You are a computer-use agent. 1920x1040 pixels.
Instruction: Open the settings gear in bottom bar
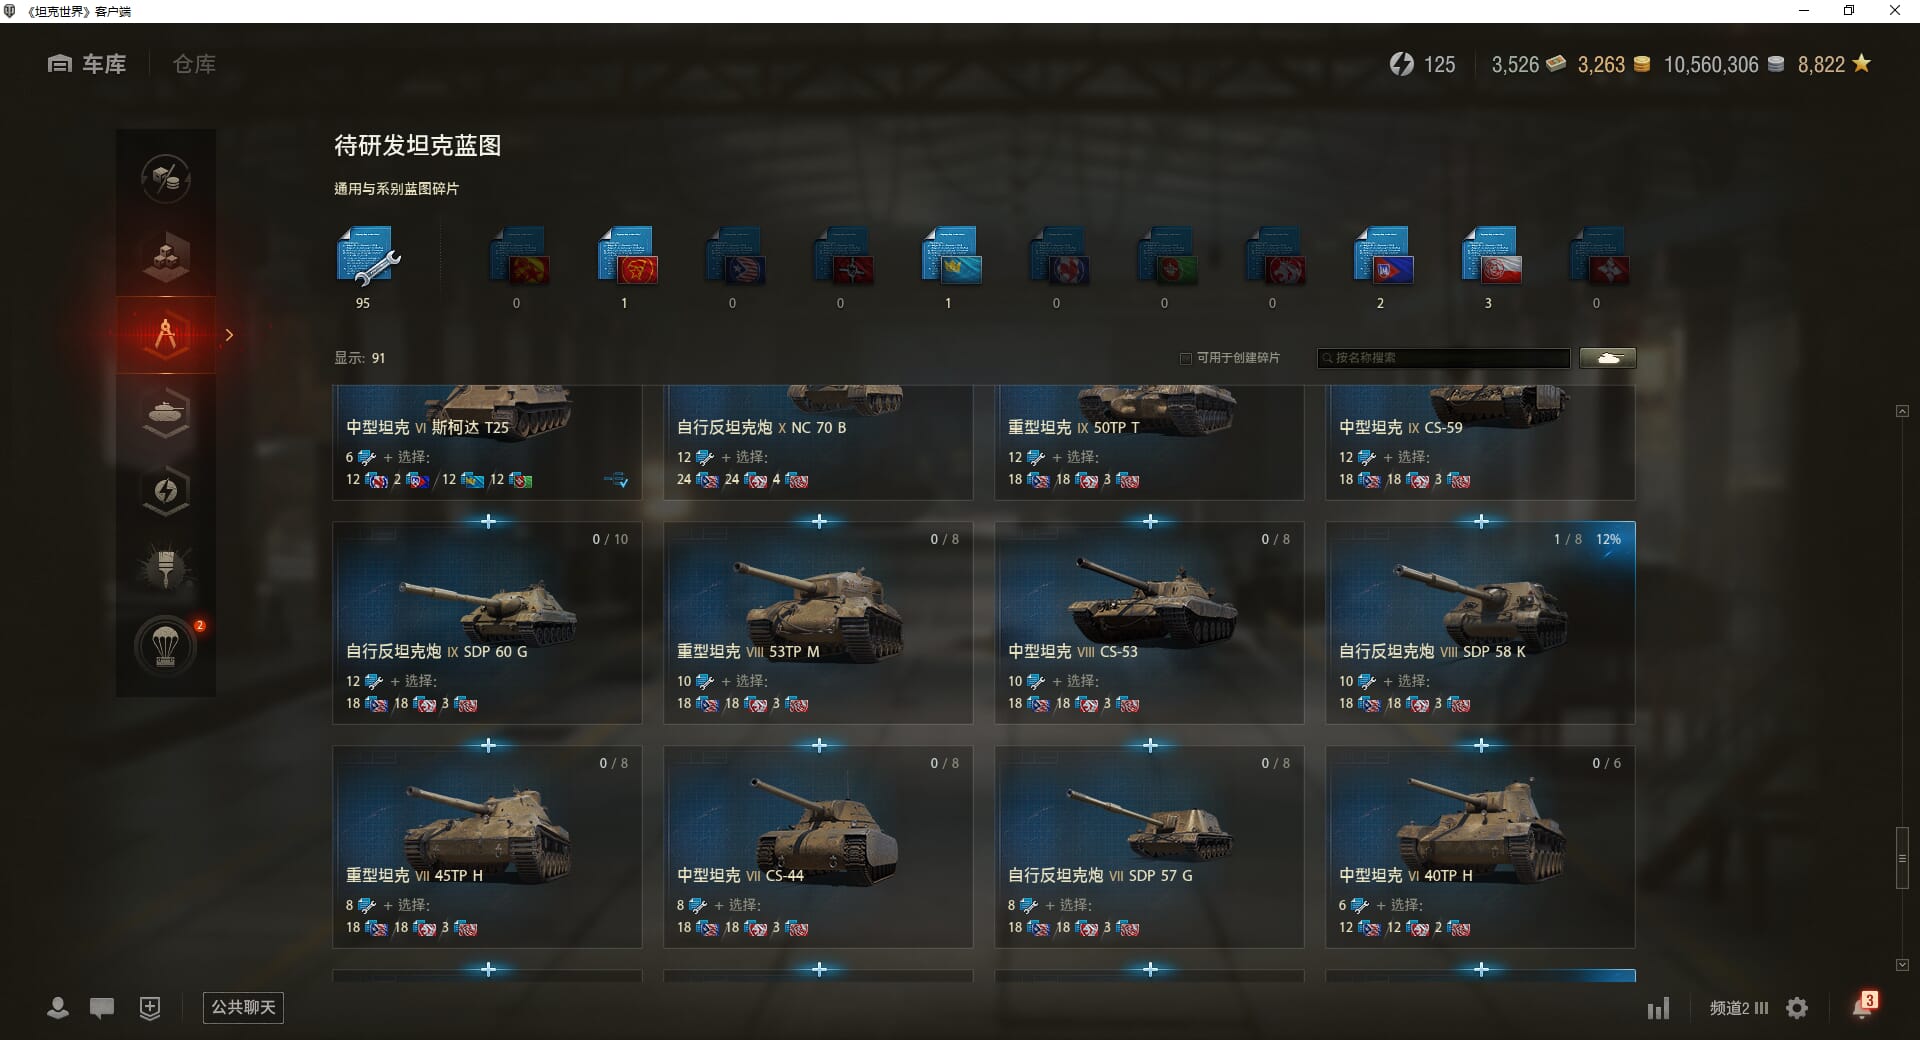(1797, 1008)
